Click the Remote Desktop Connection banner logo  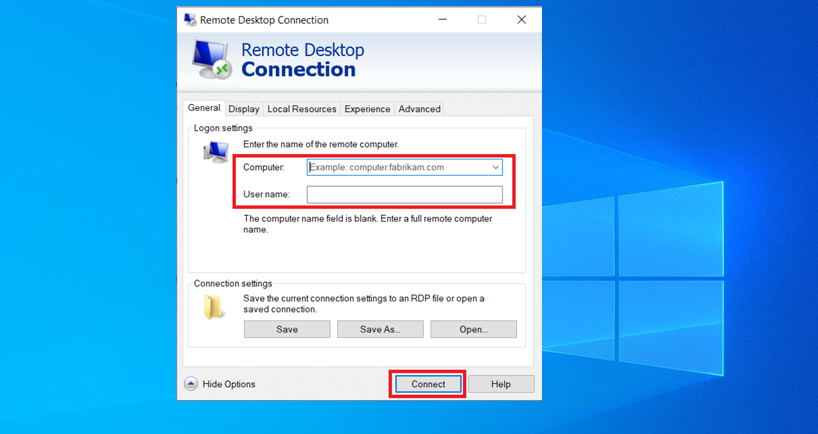pyautogui.click(x=211, y=59)
